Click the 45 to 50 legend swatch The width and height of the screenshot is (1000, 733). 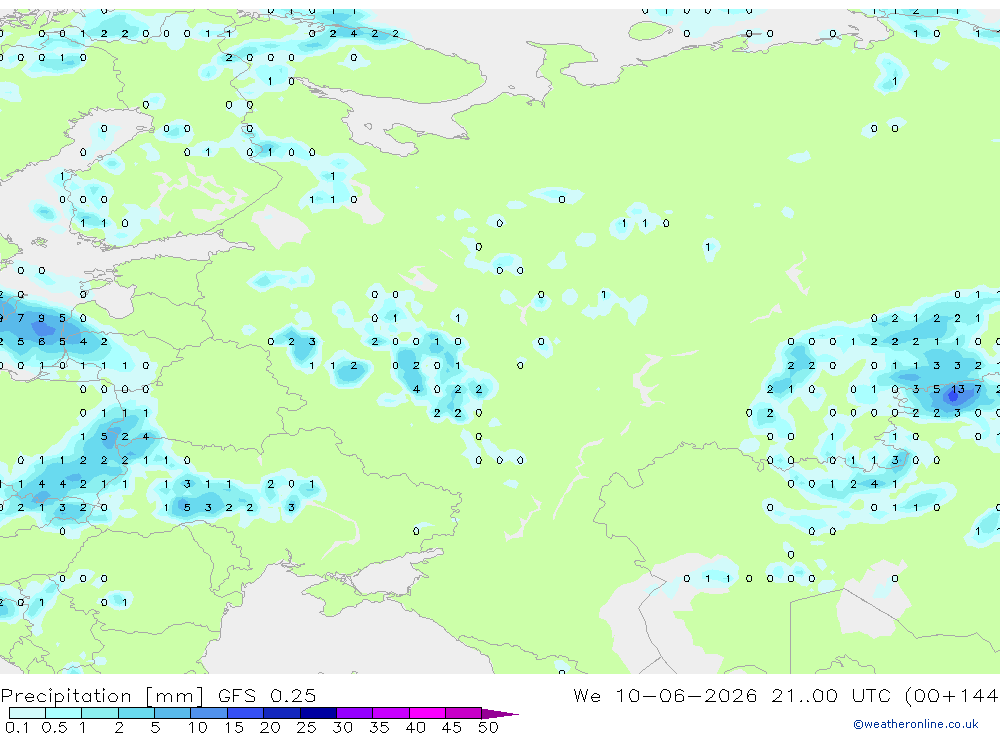click(464, 713)
